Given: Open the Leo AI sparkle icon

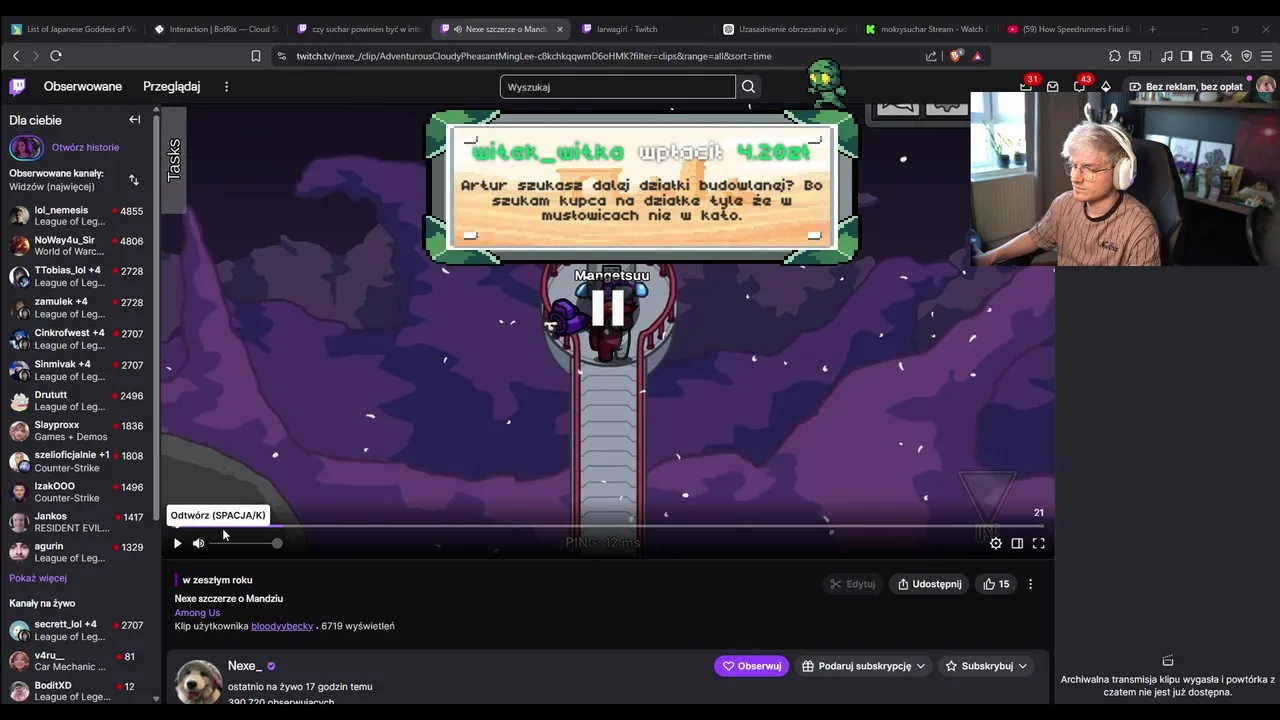Looking at the screenshot, I should (x=1226, y=56).
